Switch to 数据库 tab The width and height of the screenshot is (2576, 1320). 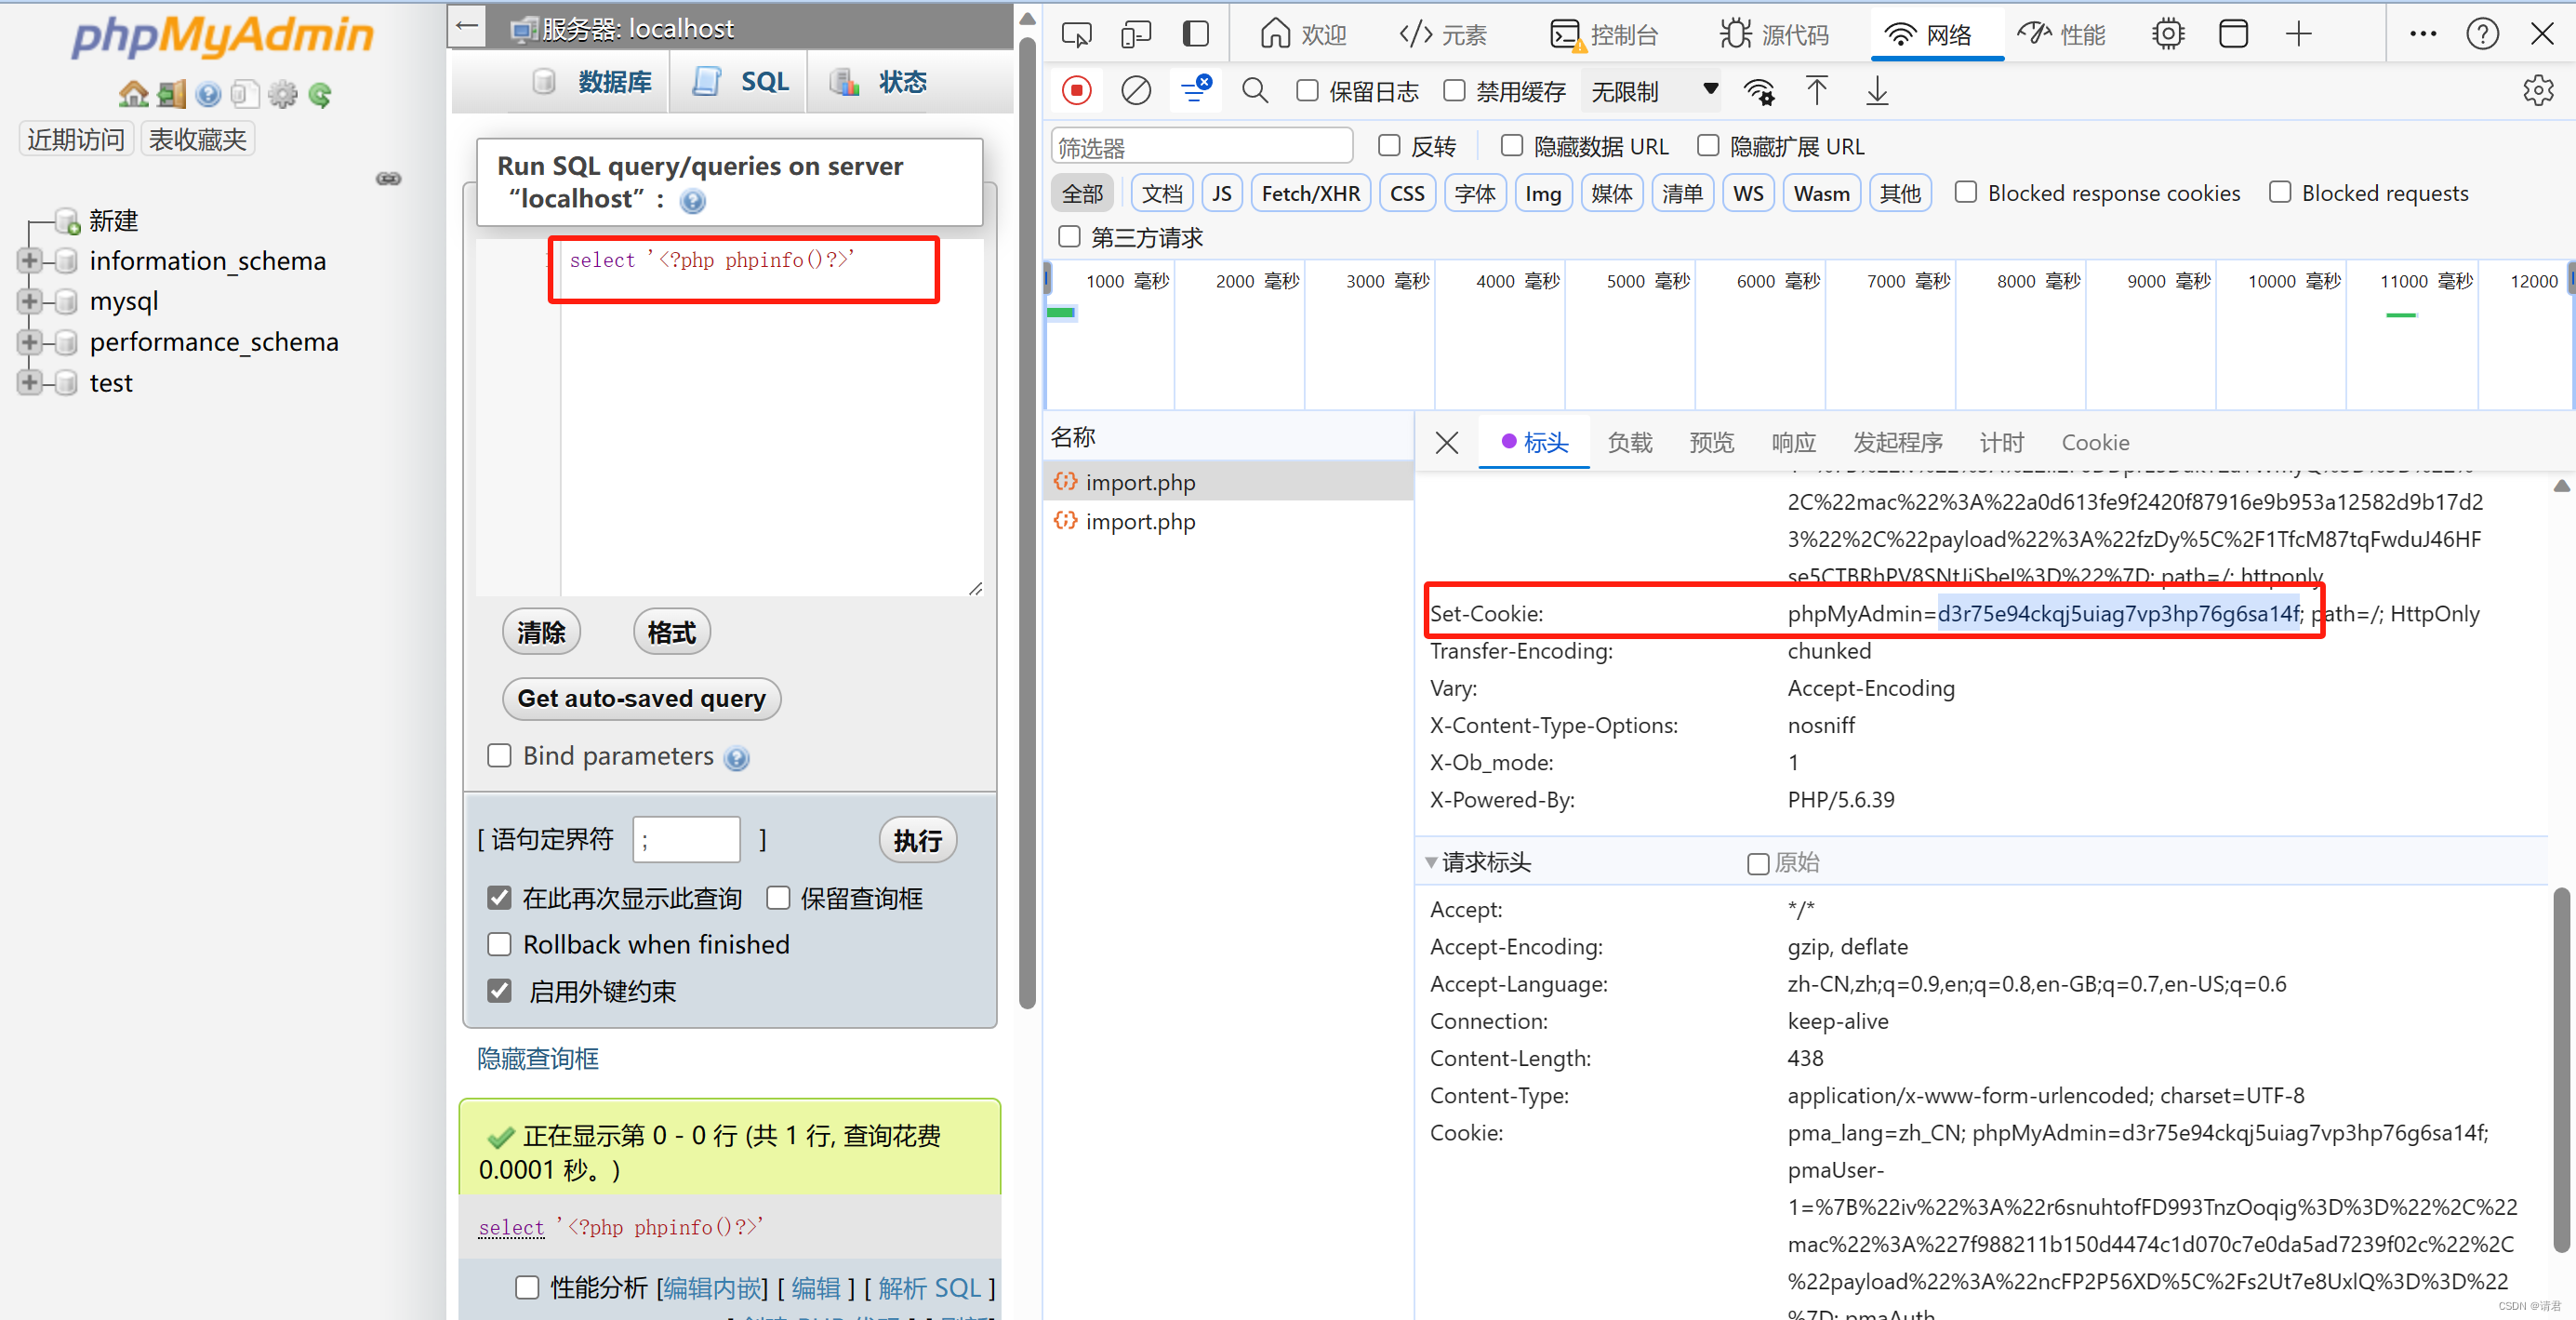[x=593, y=82]
